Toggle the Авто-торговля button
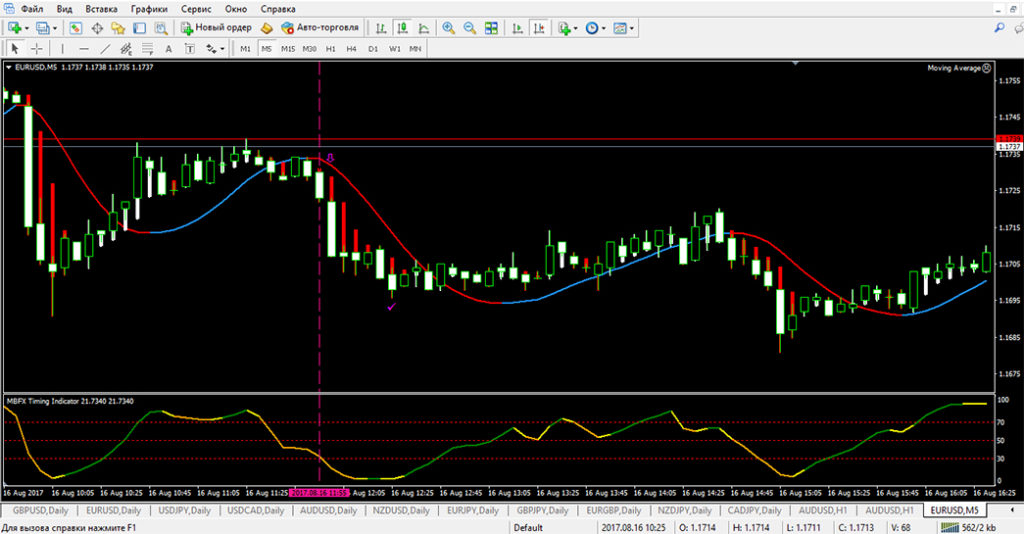The height and width of the screenshot is (534, 1024). pos(319,28)
